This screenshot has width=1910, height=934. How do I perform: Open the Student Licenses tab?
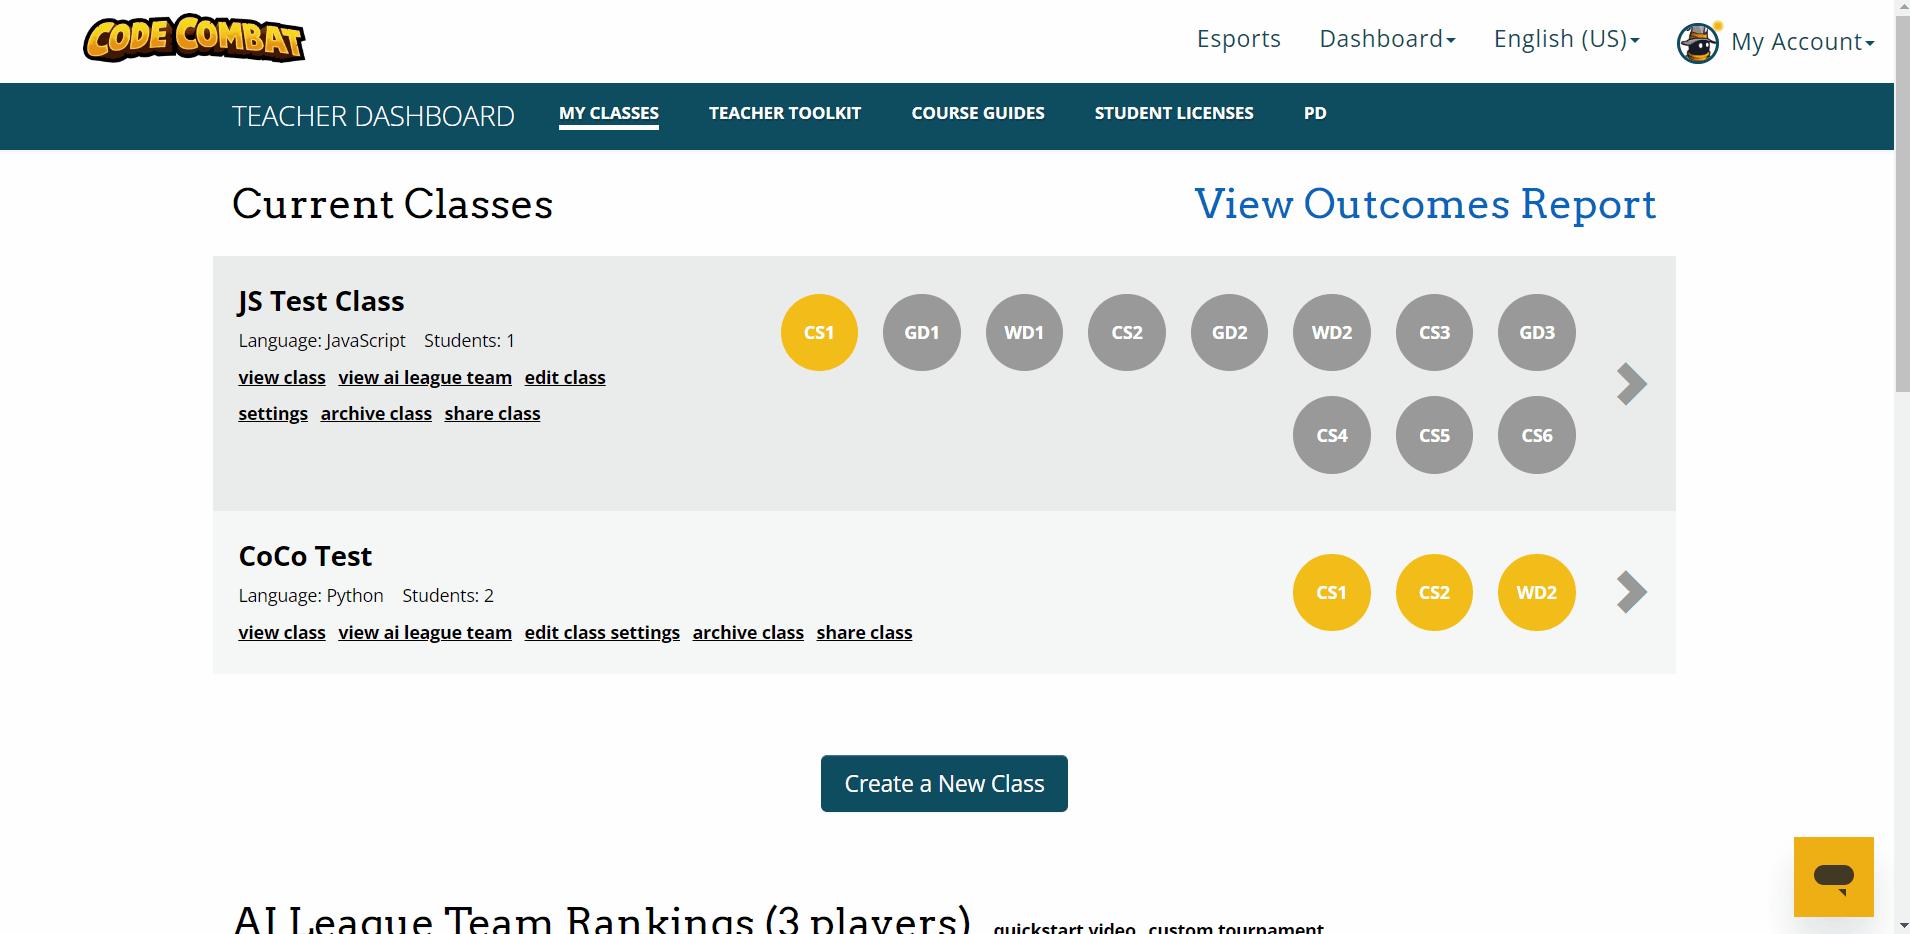(x=1174, y=114)
